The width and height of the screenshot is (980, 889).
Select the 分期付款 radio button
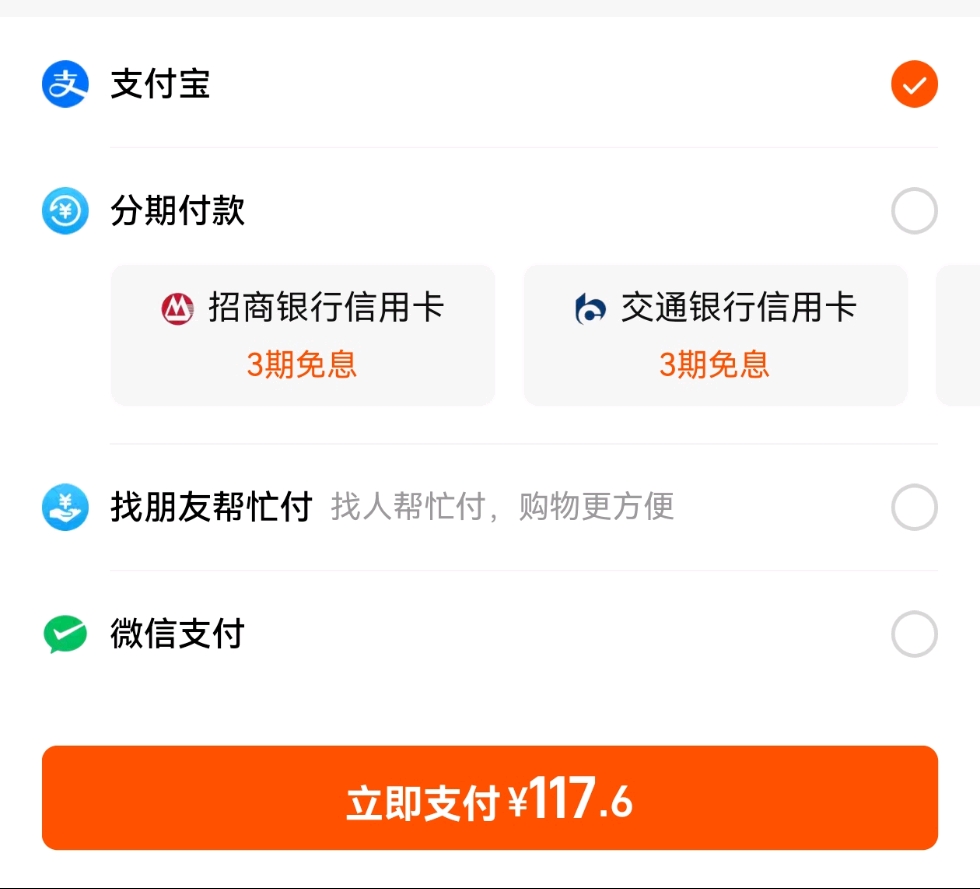click(914, 211)
